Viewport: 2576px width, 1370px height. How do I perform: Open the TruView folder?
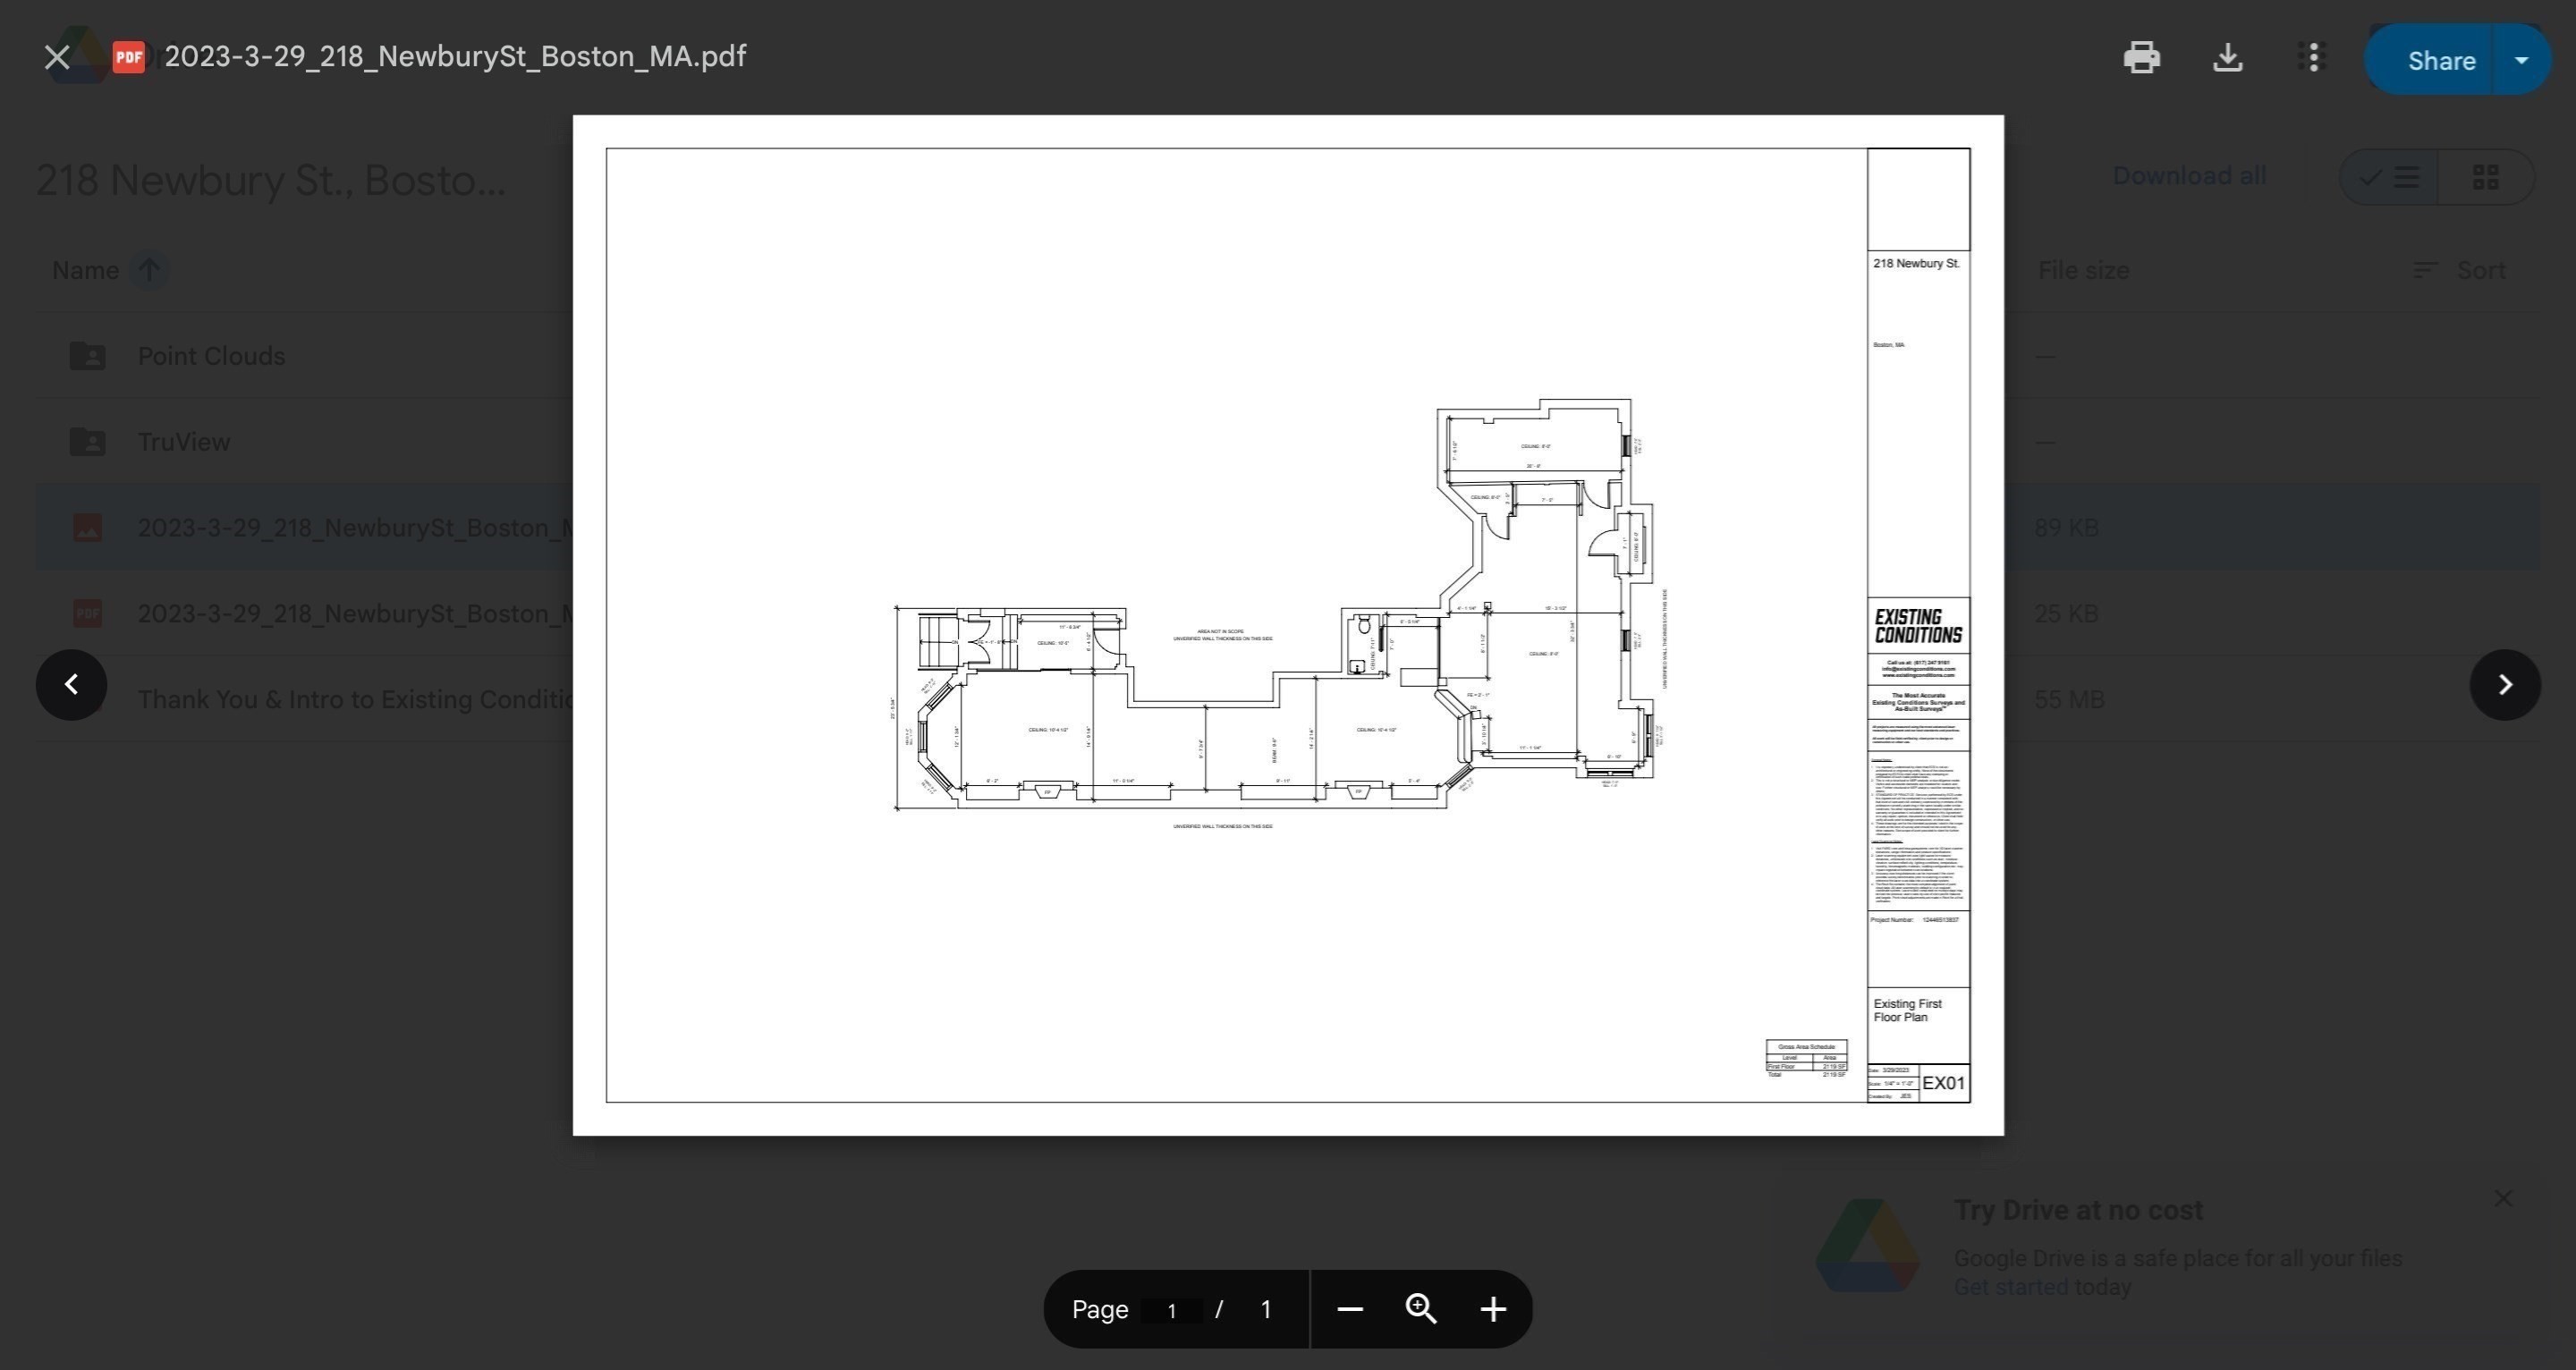coord(184,442)
